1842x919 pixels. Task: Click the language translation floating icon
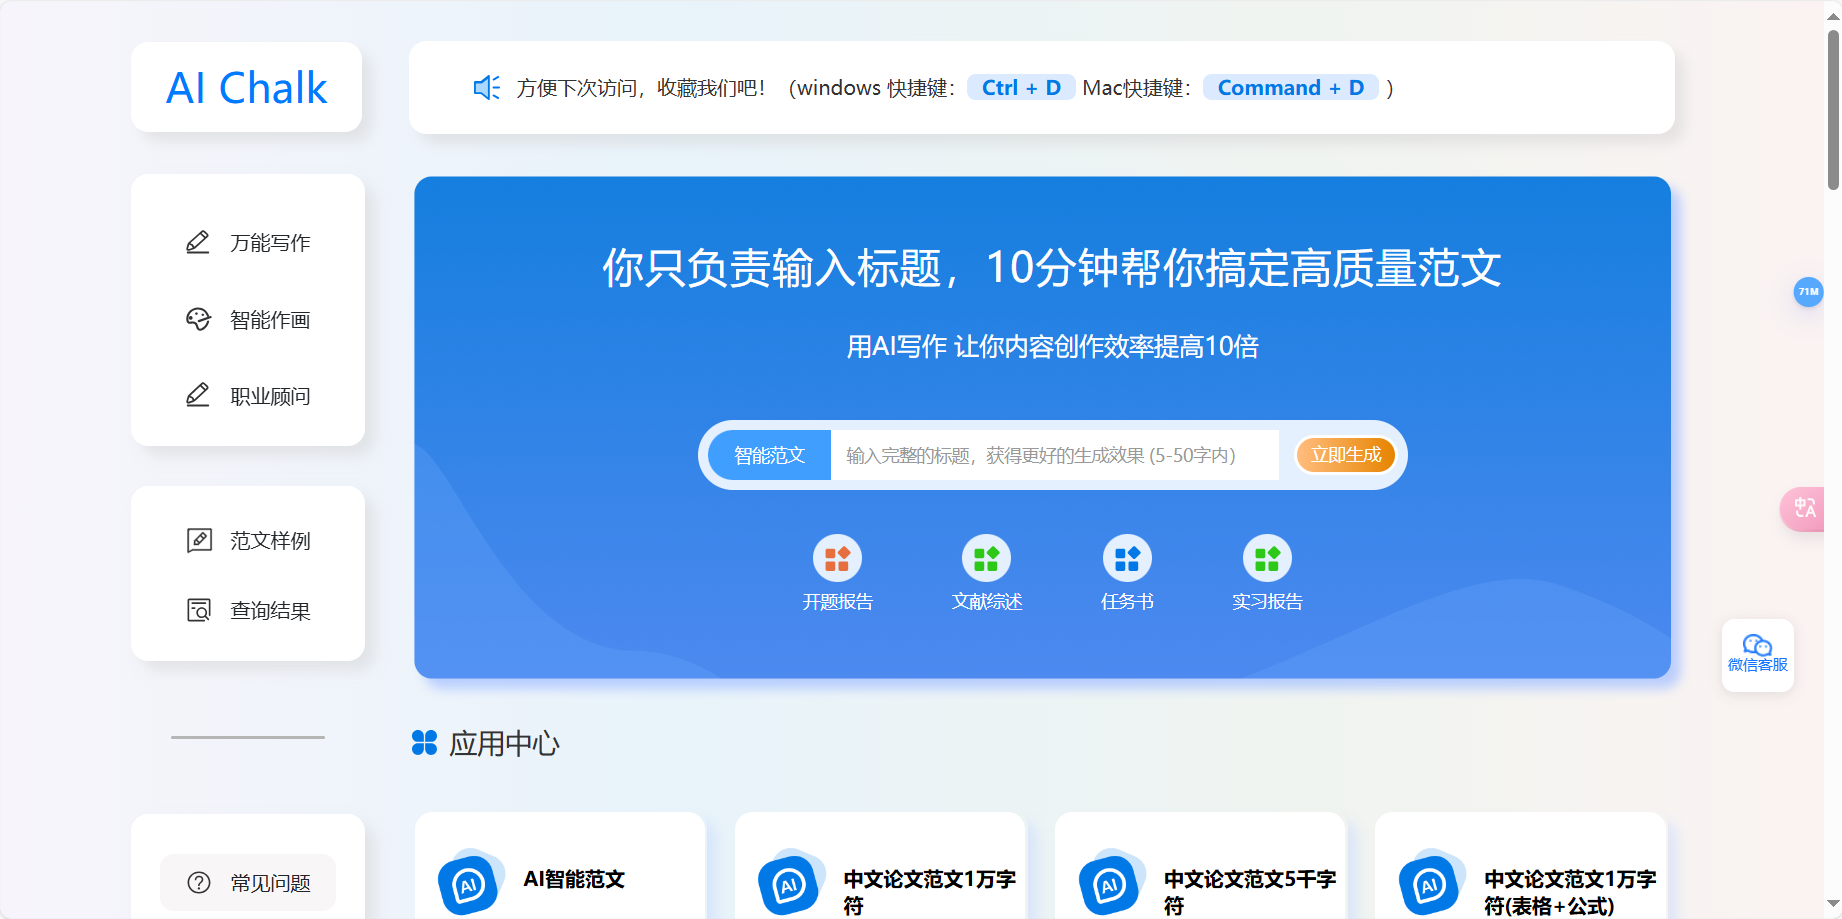point(1805,509)
